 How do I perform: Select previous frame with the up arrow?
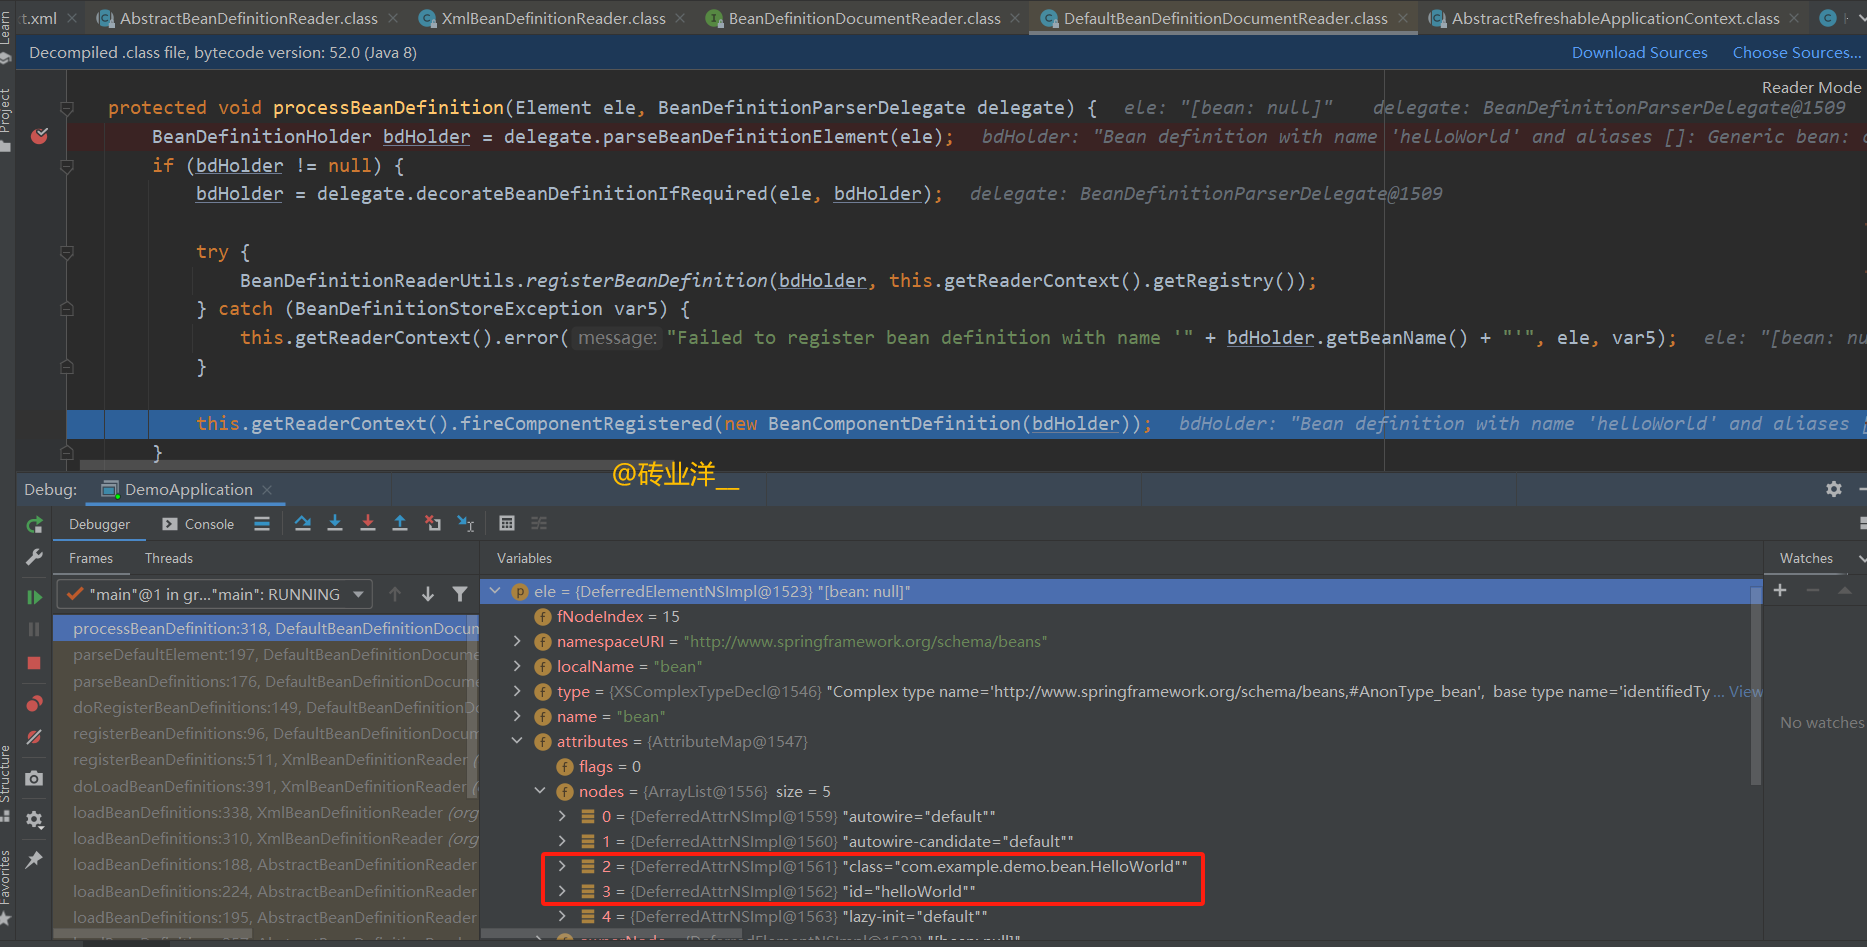(395, 594)
